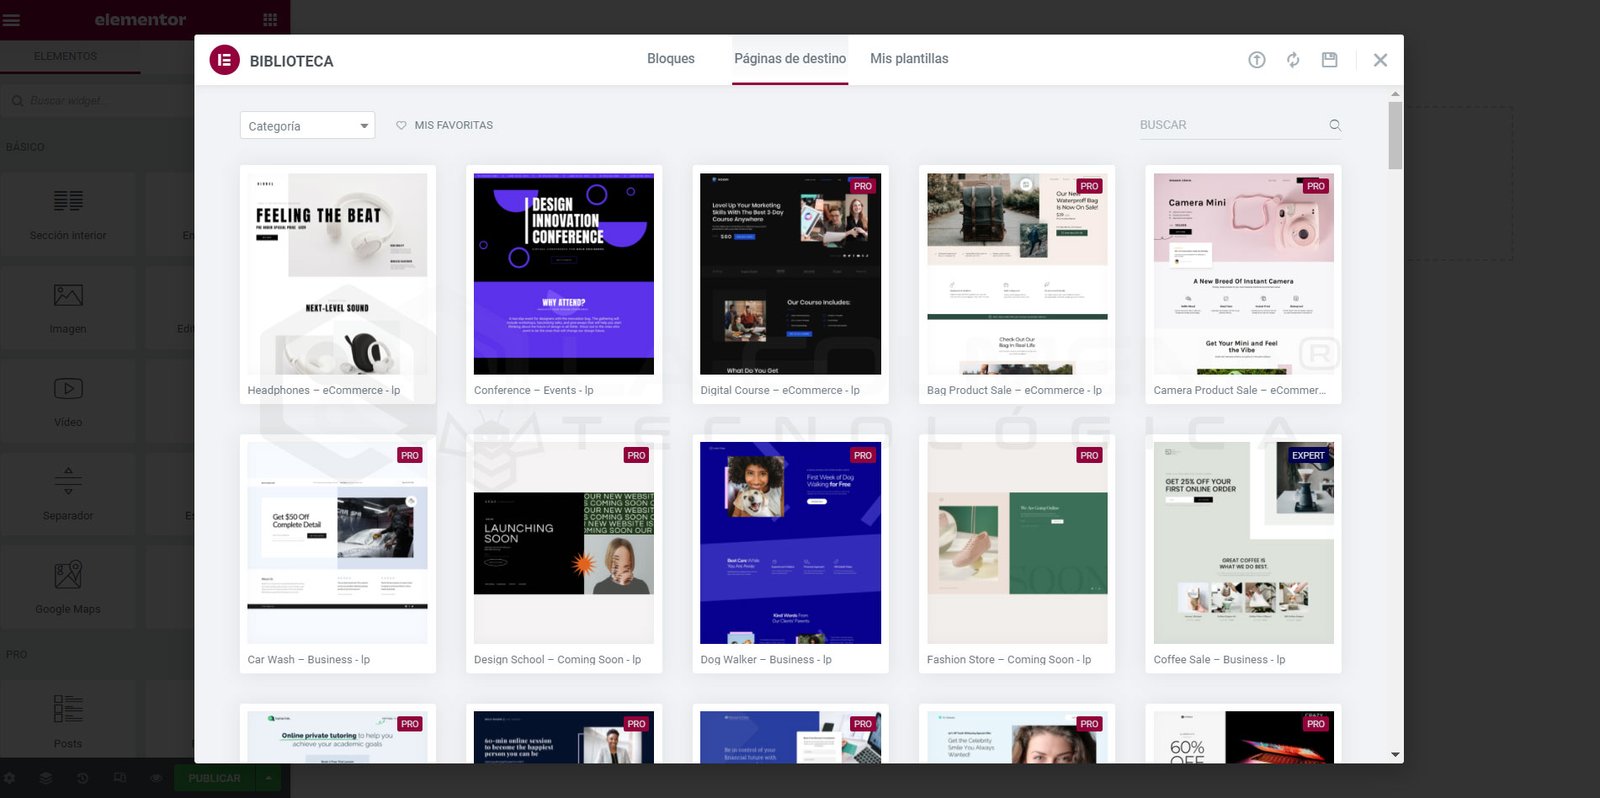Click the library vertical scrollbar thumb
This screenshot has width=1600, height=798.
(x=1395, y=135)
